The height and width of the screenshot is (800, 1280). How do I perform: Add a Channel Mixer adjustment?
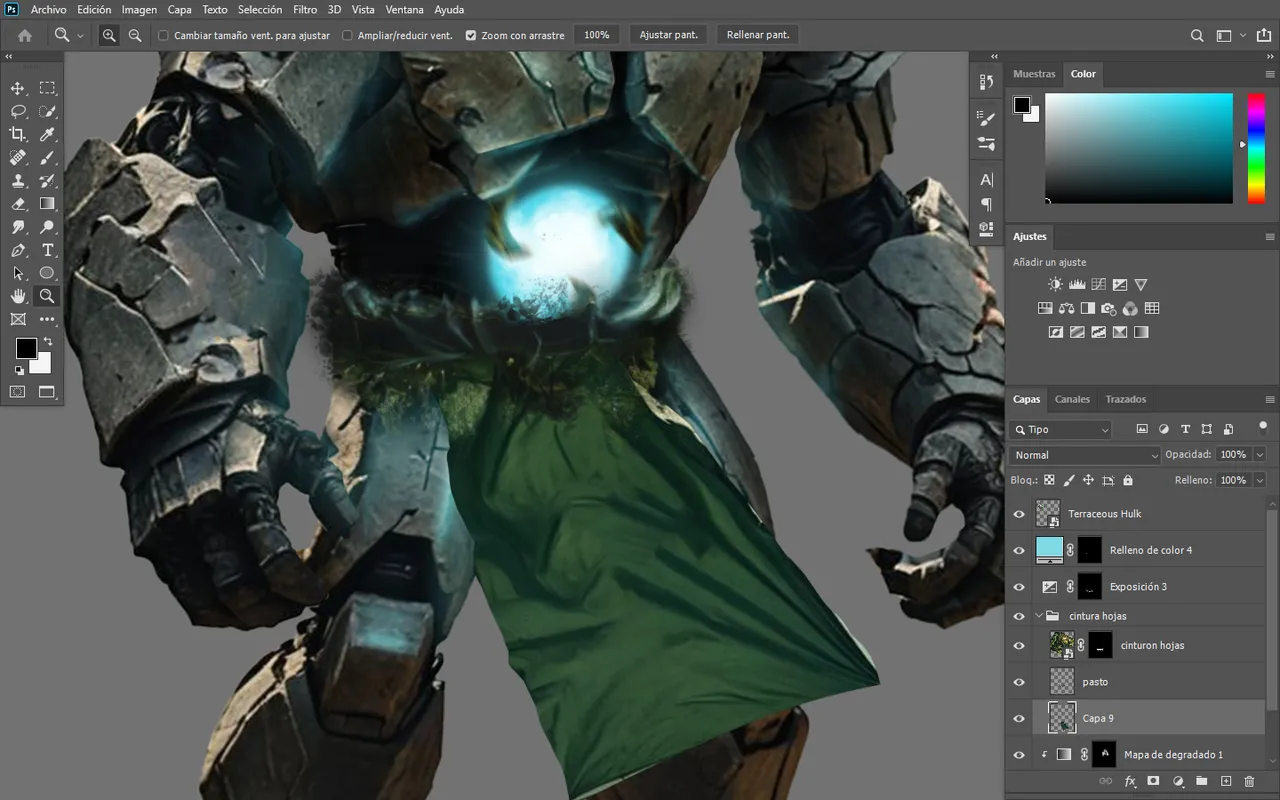pos(1130,308)
